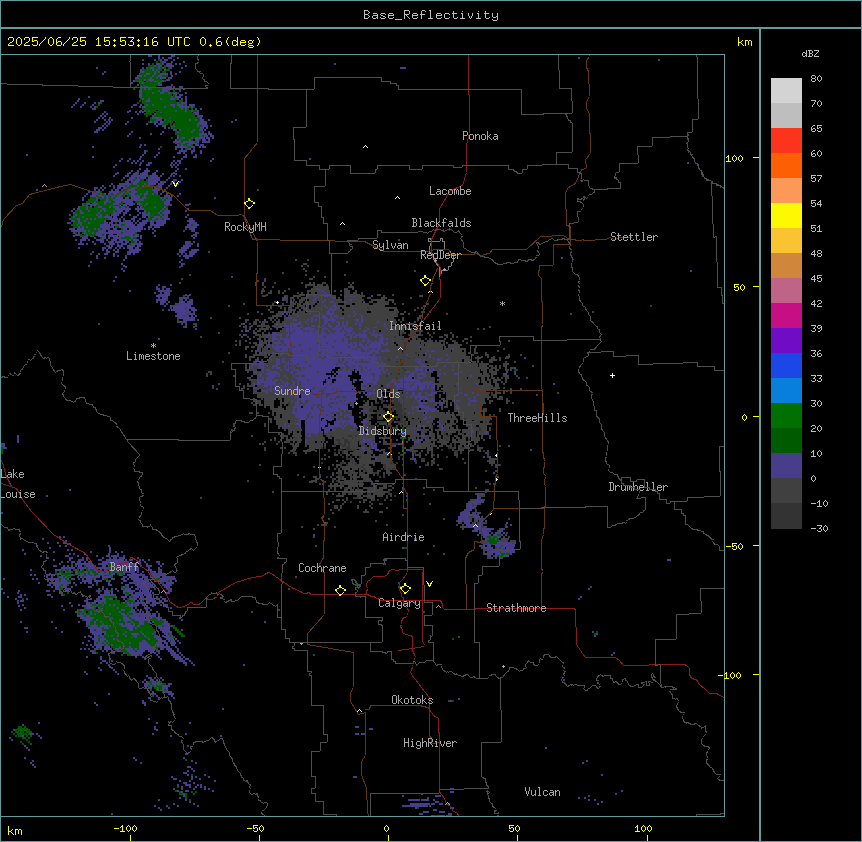Click the Vulcan label
Screen dimensions: 862x842
(543, 792)
